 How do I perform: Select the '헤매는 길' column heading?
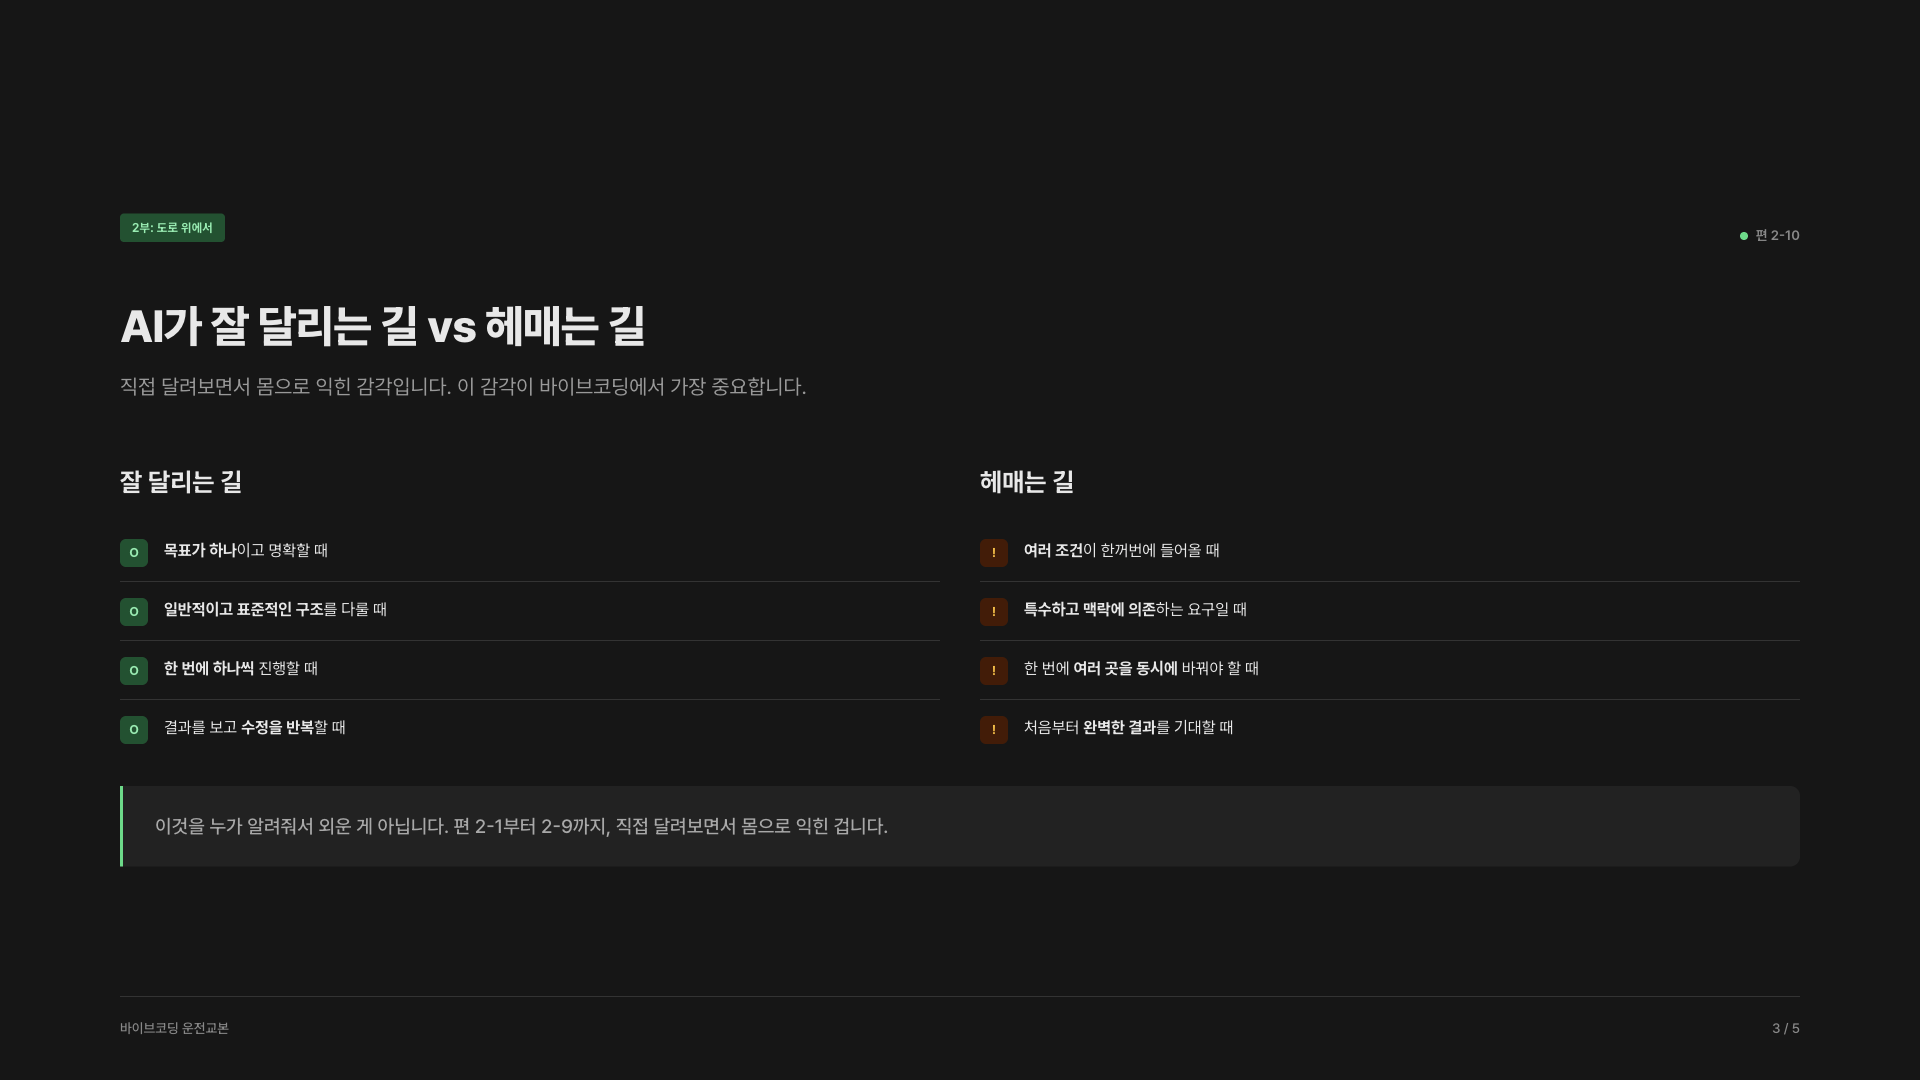(1026, 482)
